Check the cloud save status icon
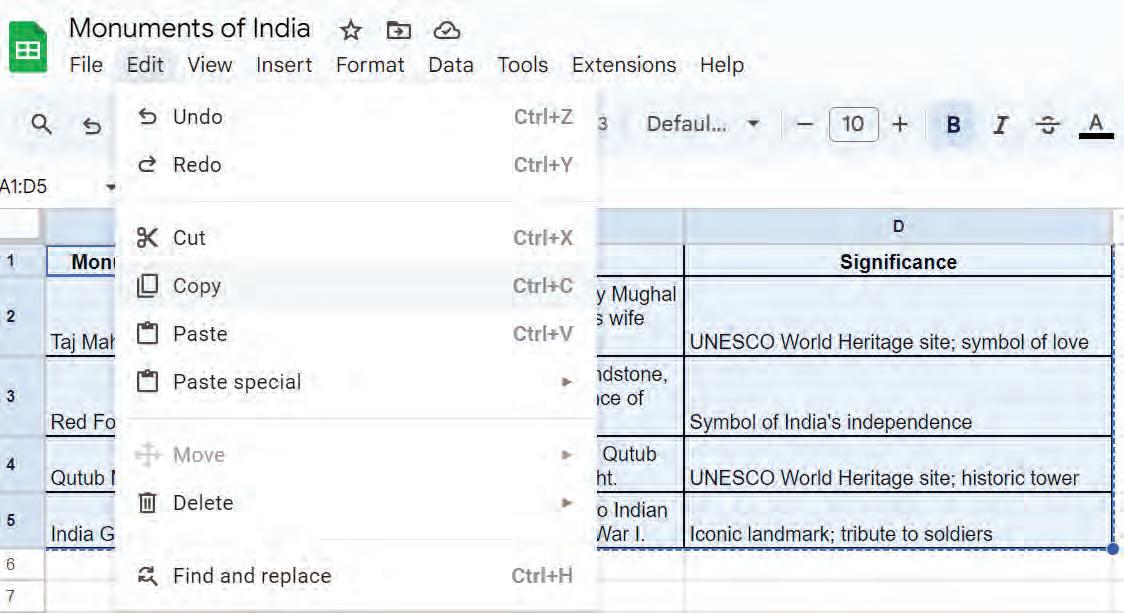The height and width of the screenshot is (613, 1124). pos(447,30)
